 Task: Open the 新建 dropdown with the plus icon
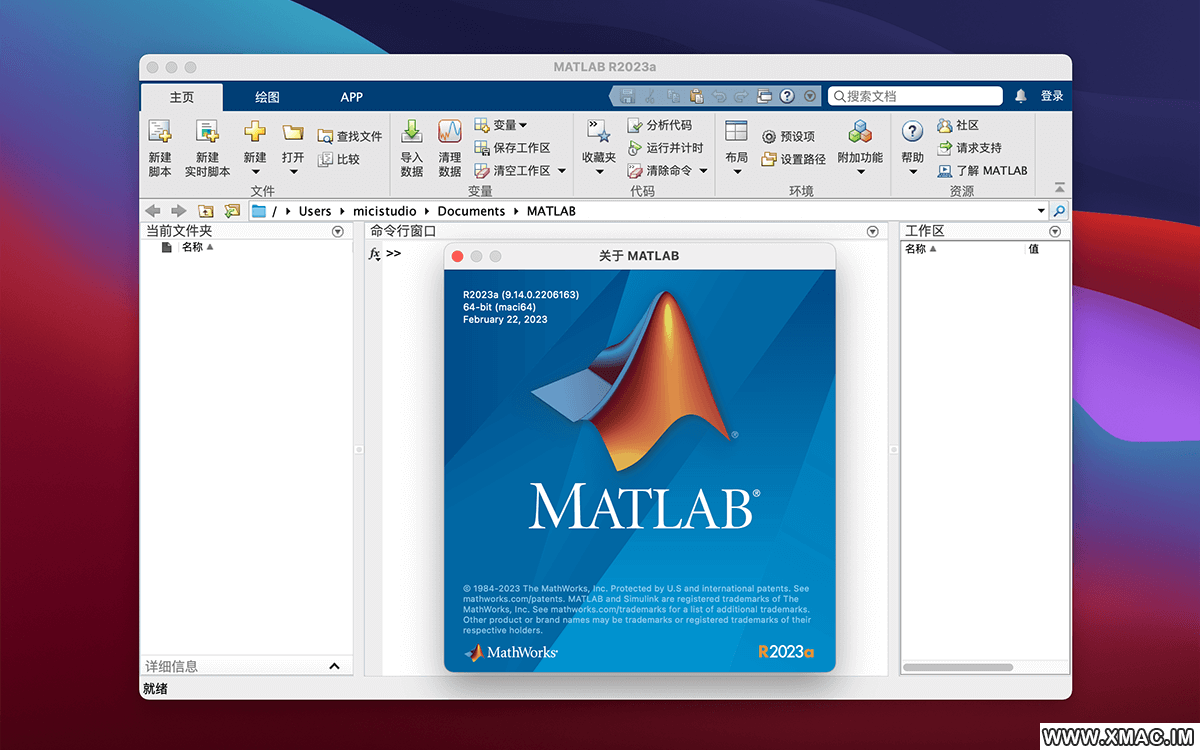point(255,147)
